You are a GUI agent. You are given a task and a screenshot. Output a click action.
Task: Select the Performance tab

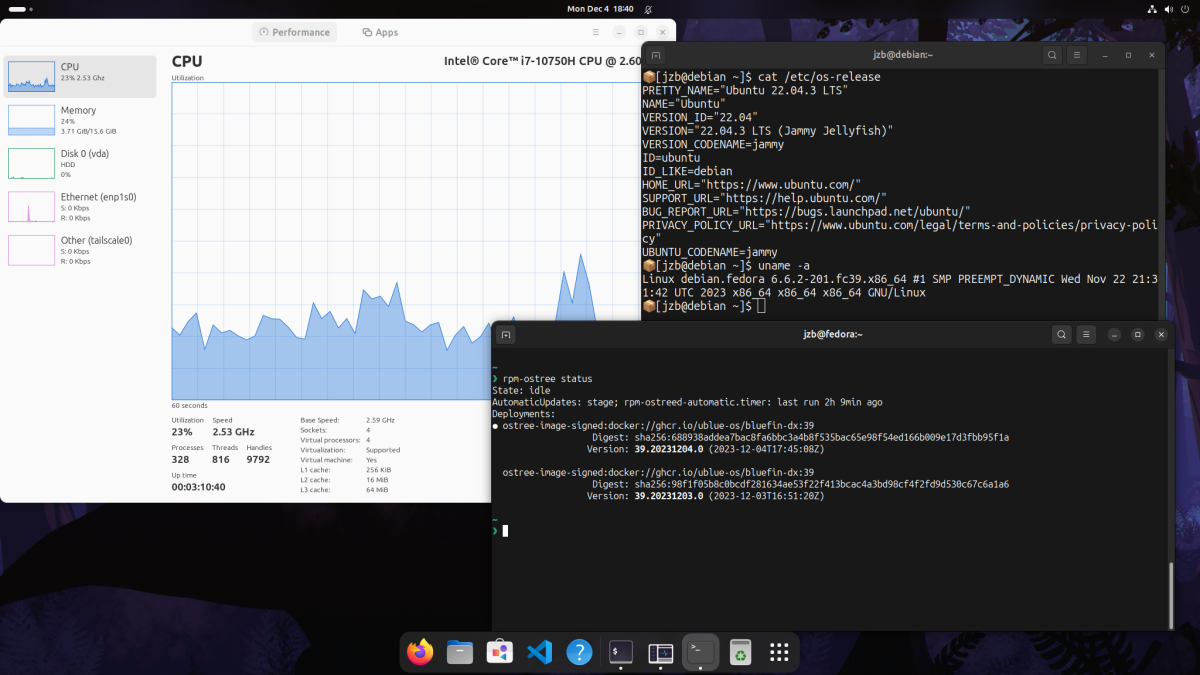pos(294,32)
